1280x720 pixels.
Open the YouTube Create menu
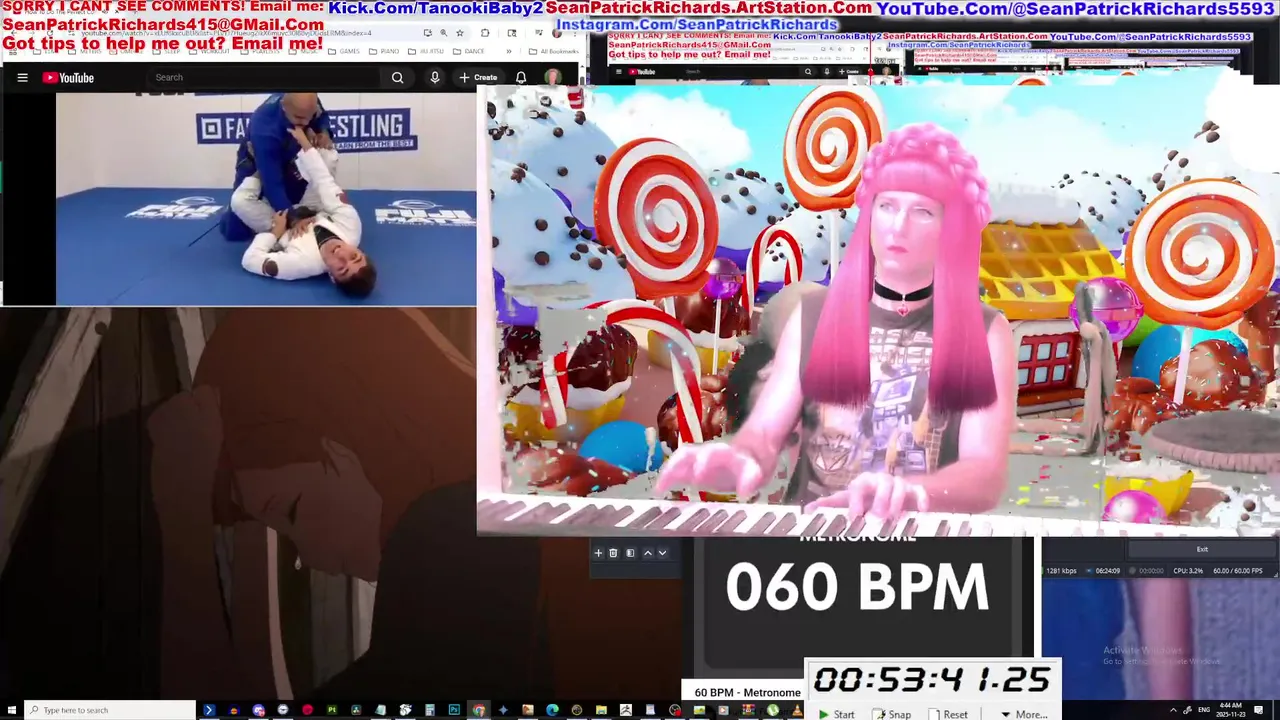click(x=478, y=77)
